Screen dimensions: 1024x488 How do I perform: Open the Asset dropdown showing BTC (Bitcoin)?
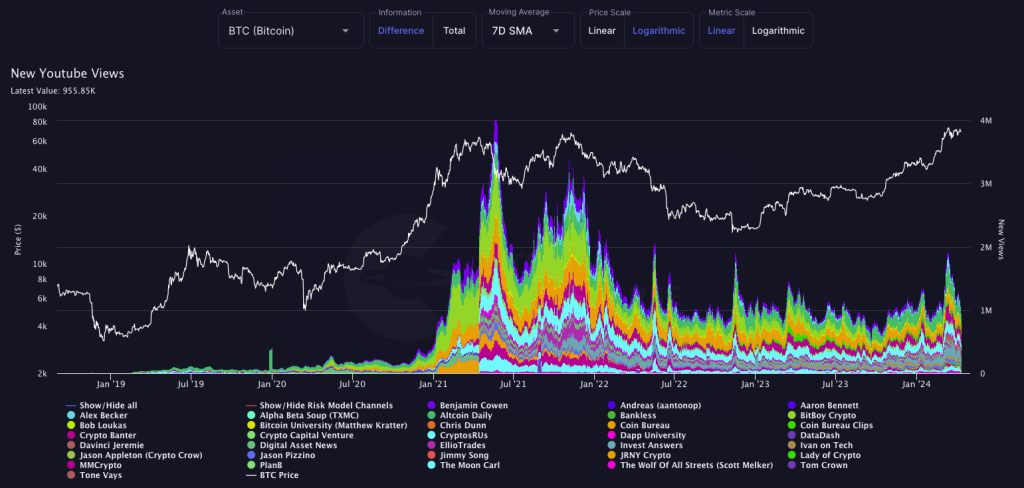[x=289, y=31]
